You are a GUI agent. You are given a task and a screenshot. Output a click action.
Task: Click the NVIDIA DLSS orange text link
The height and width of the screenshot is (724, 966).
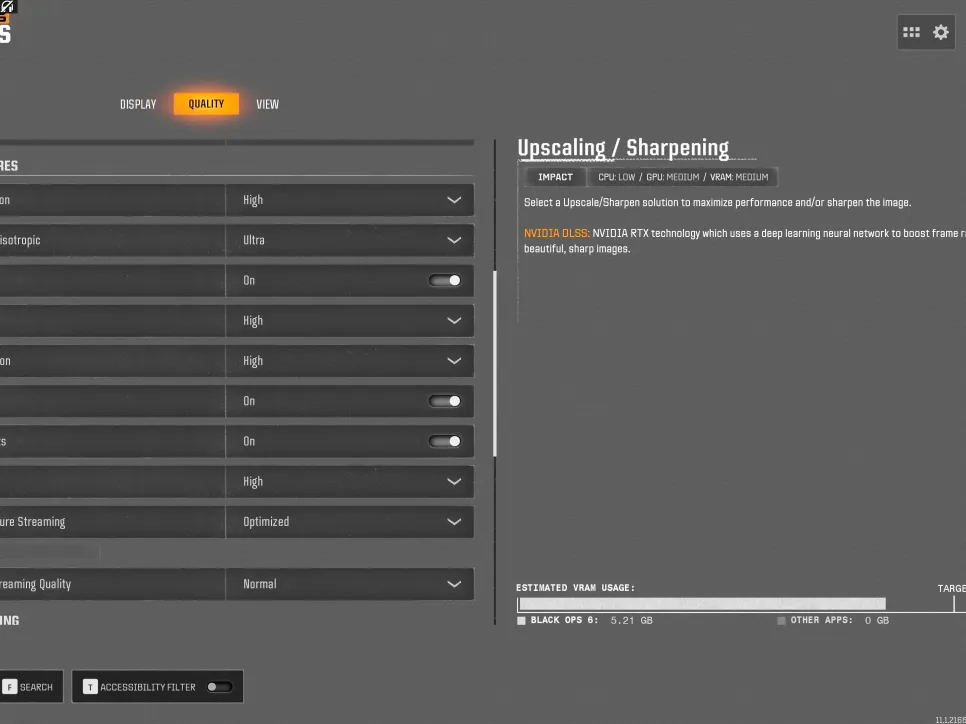pos(555,233)
